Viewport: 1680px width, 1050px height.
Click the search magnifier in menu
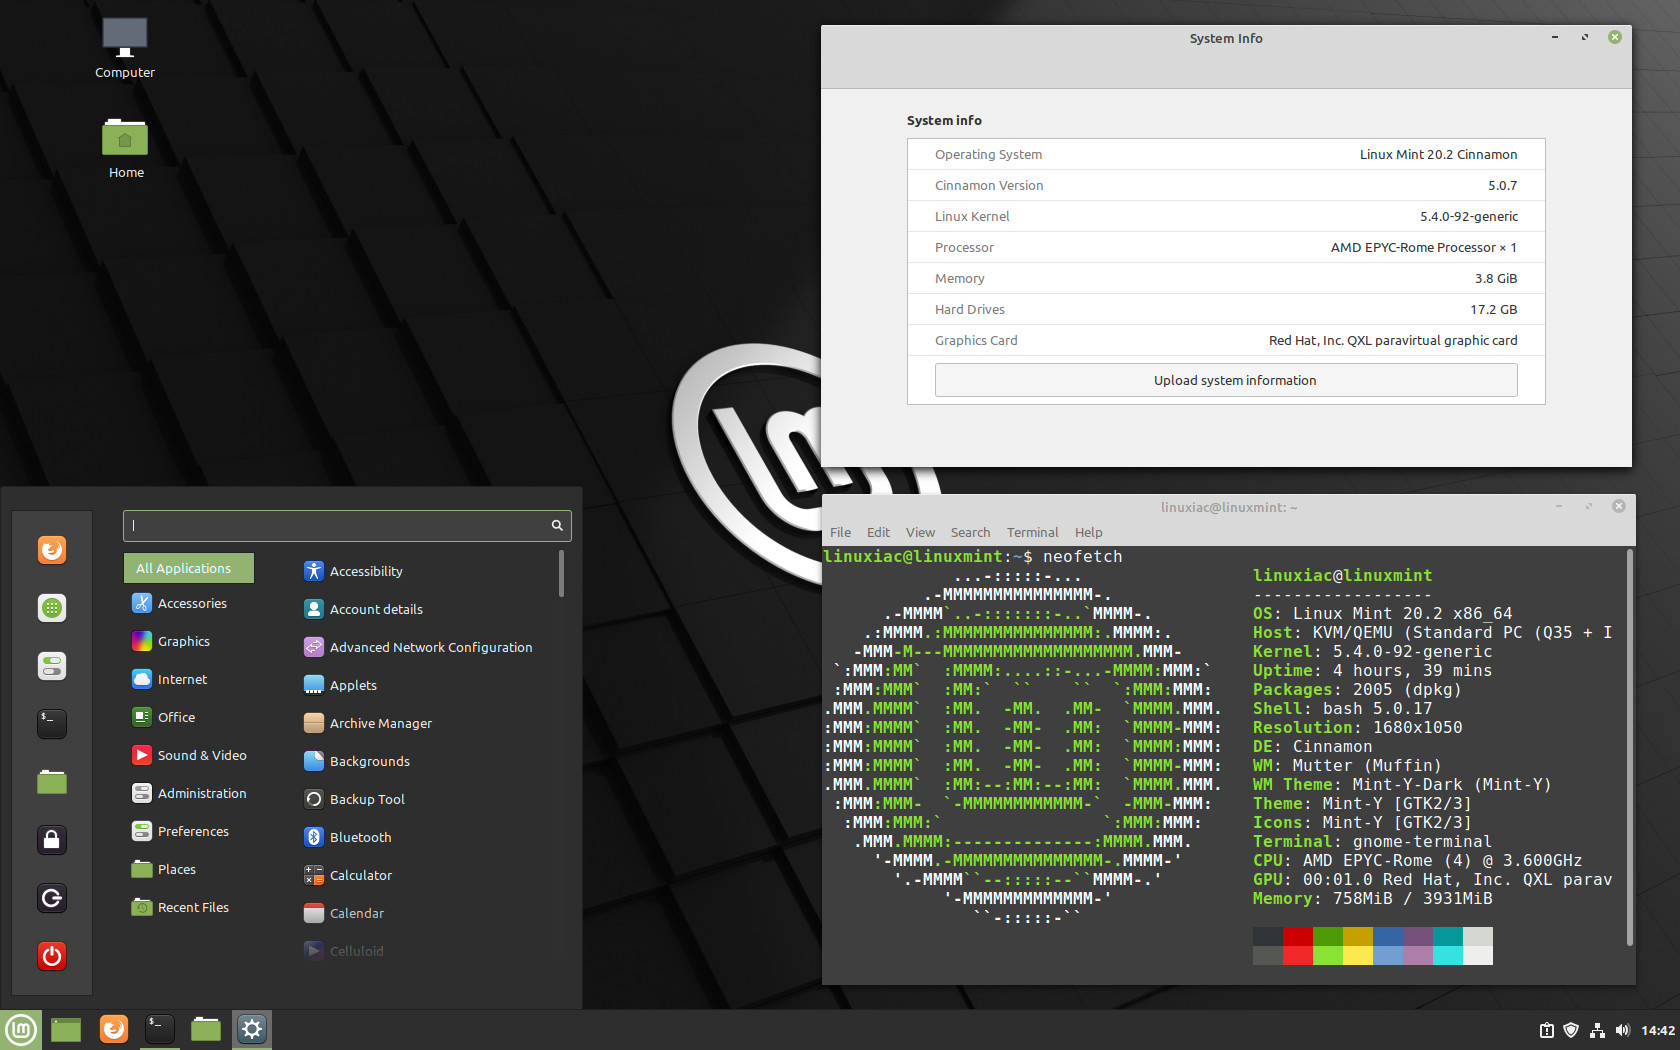pos(557,525)
